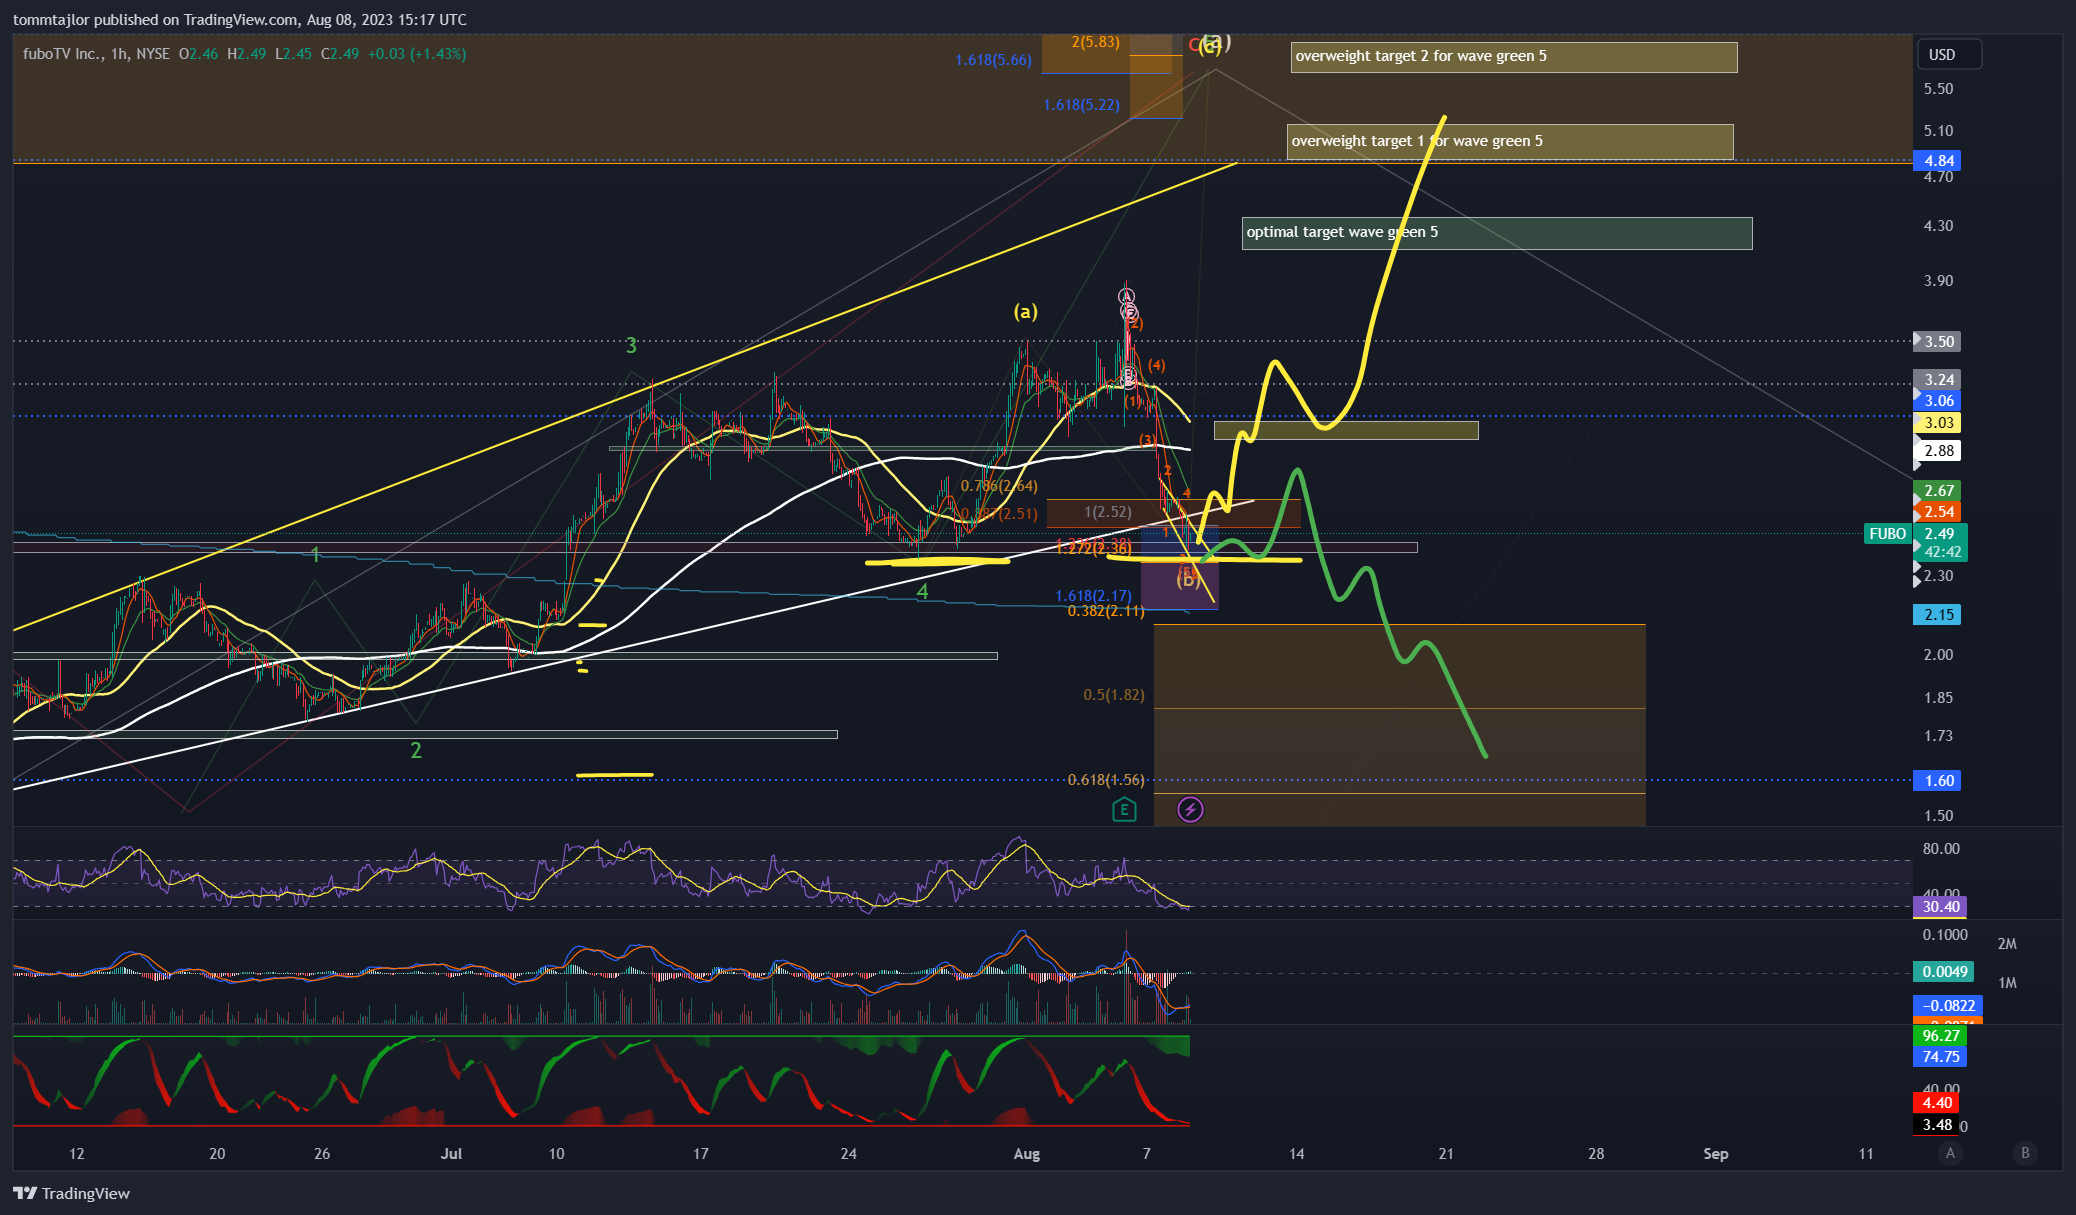Click the 2.88 white price label
Image resolution: width=2076 pixels, height=1215 pixels.
click(x=1937, y=451)
